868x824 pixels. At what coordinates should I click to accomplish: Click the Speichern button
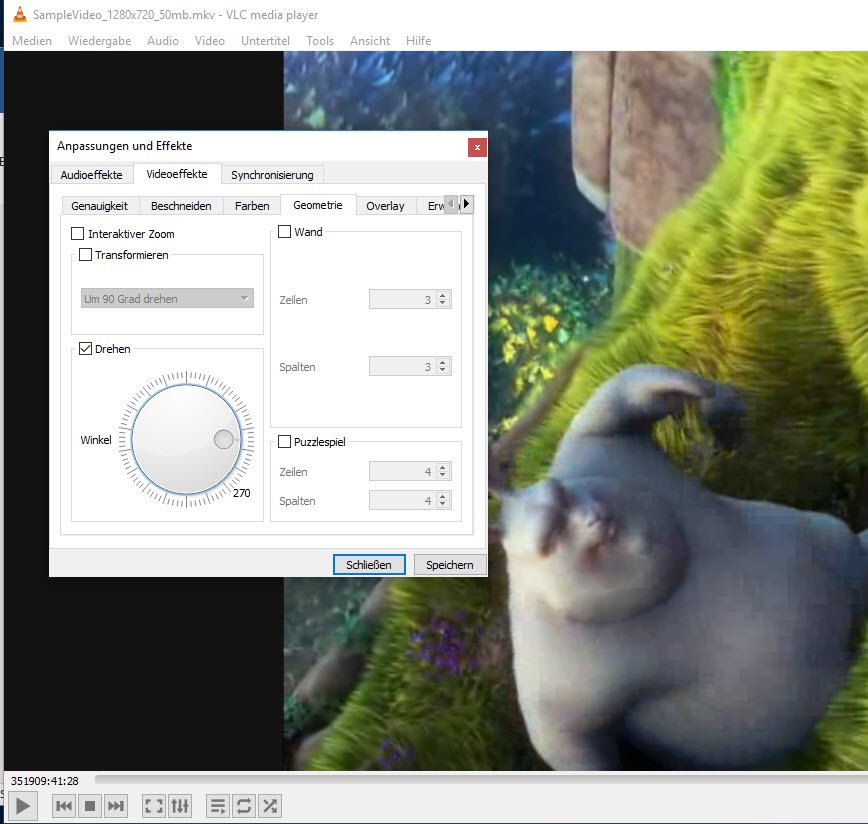point(450,564)
